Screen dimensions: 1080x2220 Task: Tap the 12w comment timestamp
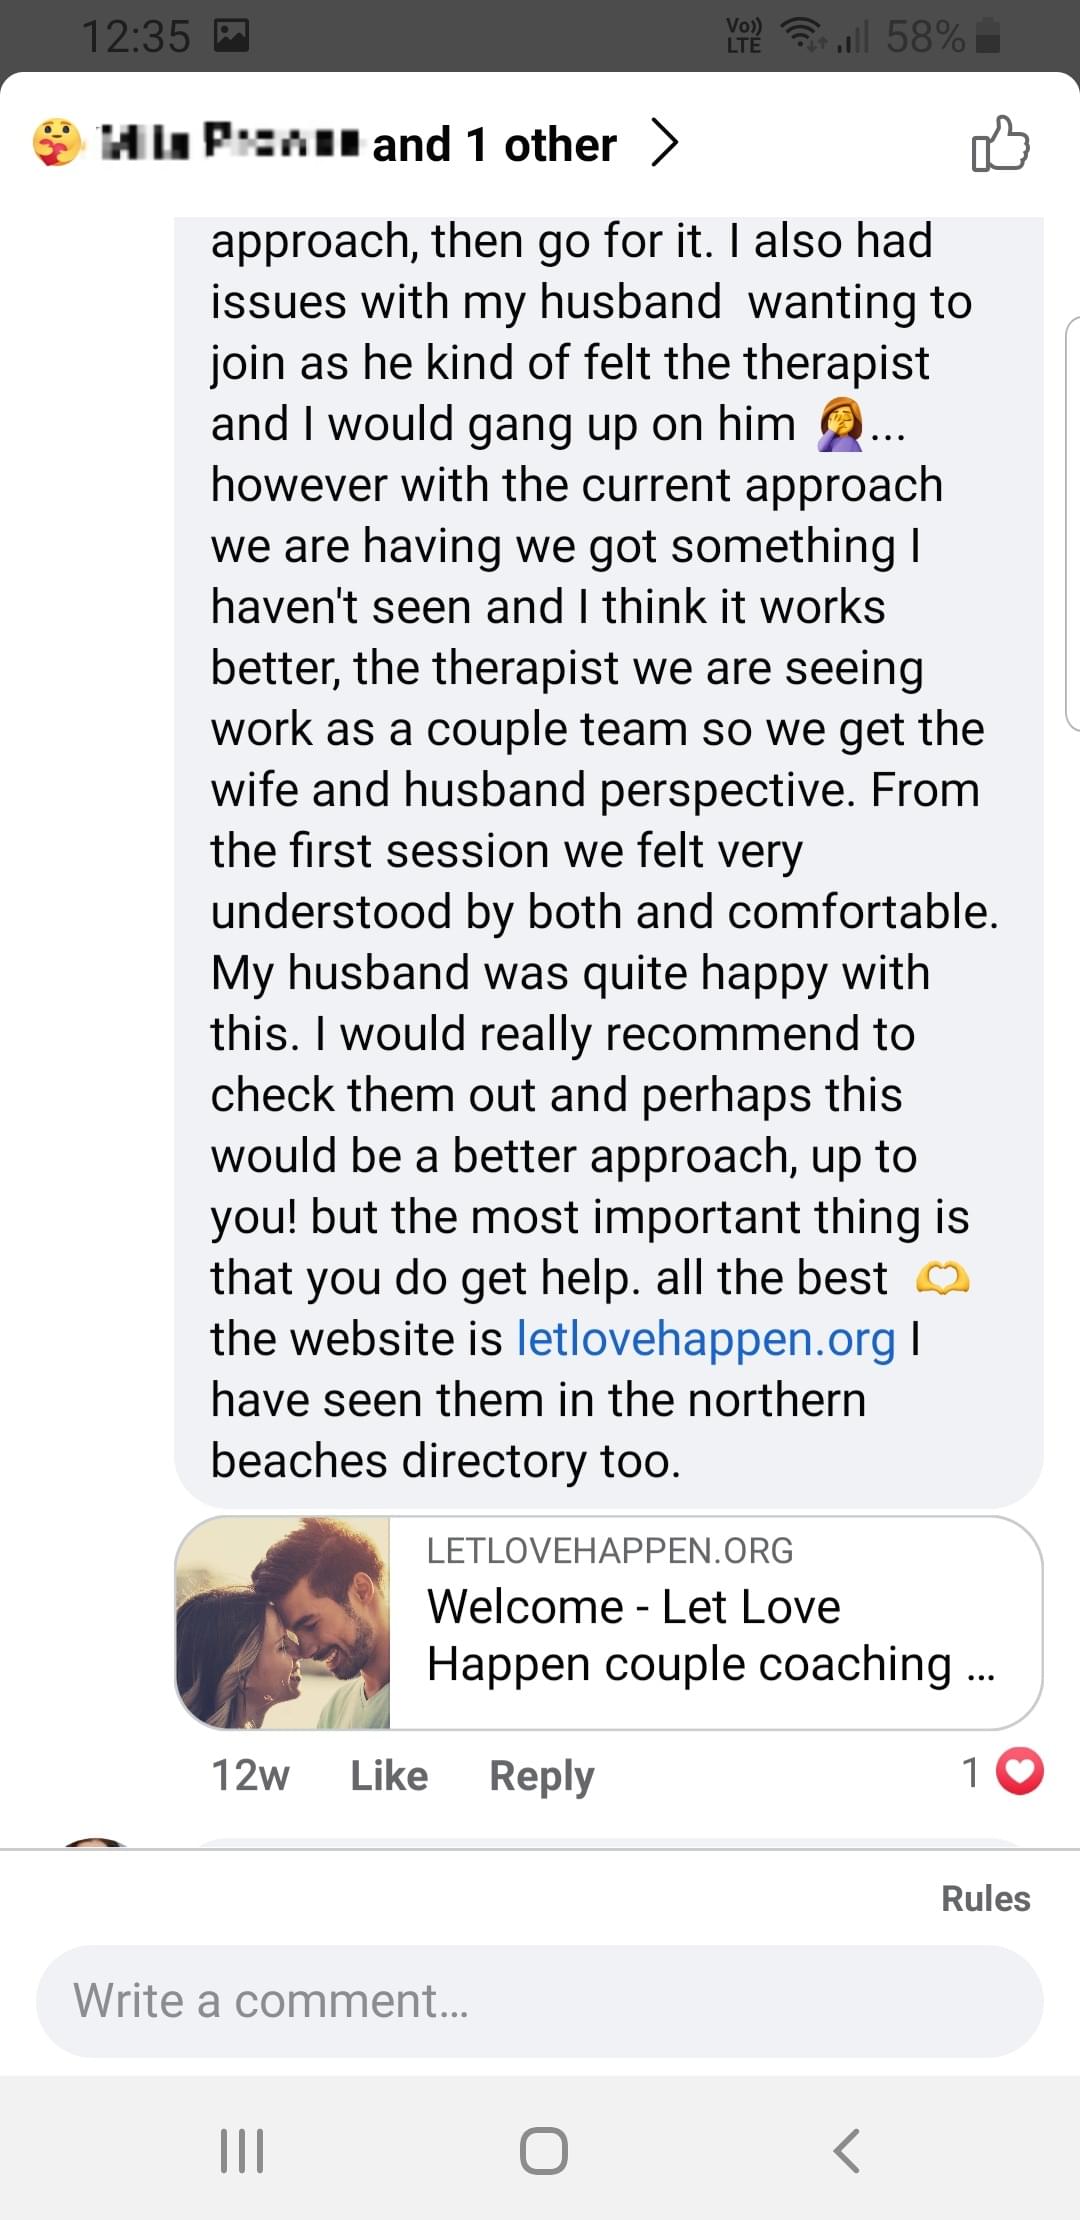(x=250, y=1776)
